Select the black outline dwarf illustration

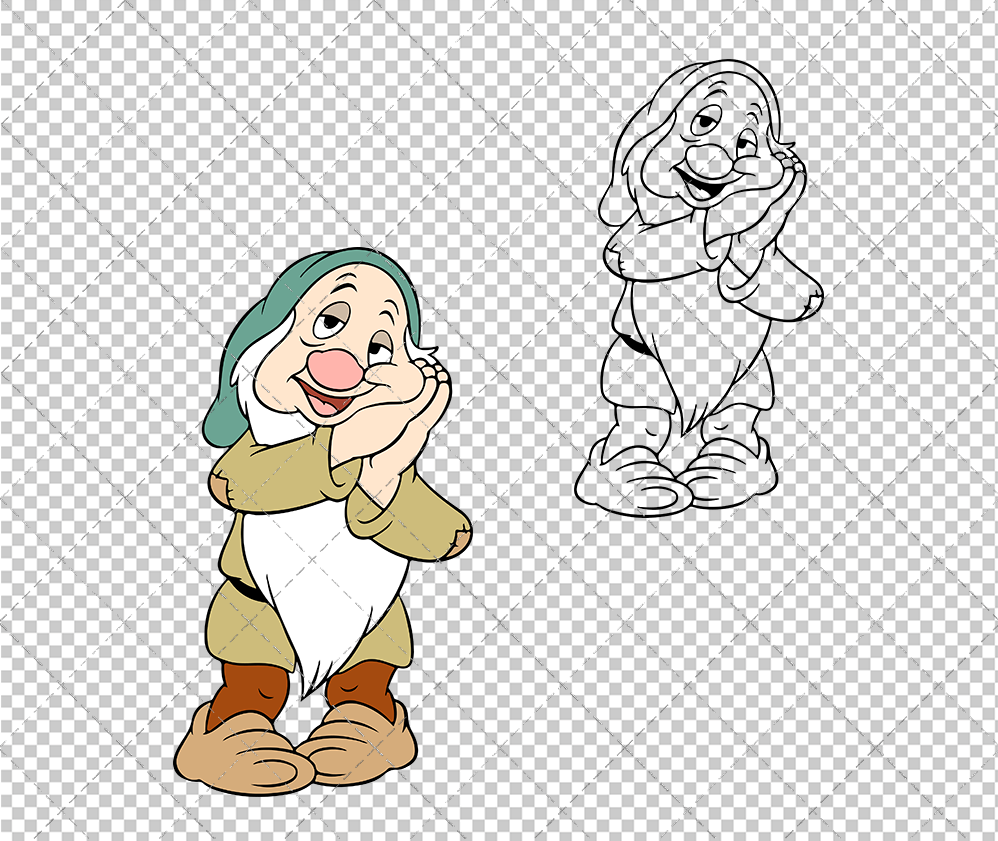(x=699, y=287)
